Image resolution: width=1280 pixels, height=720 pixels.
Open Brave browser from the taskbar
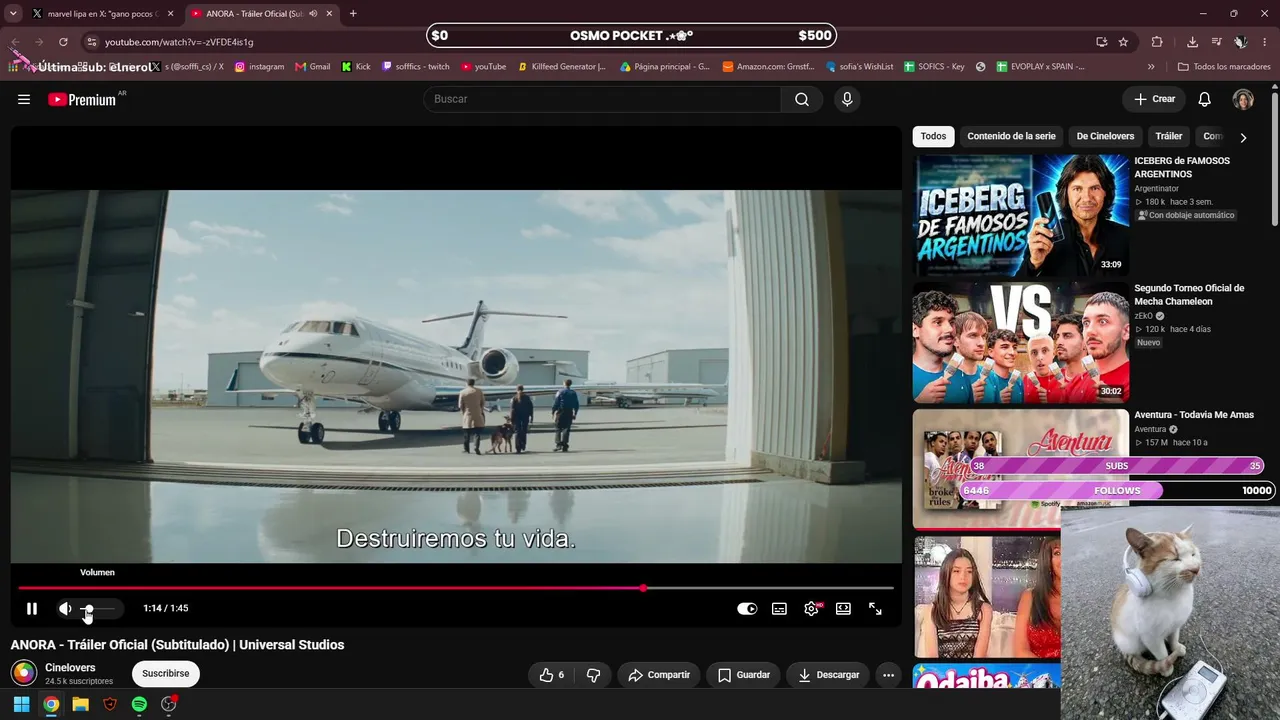click(110, 704)
